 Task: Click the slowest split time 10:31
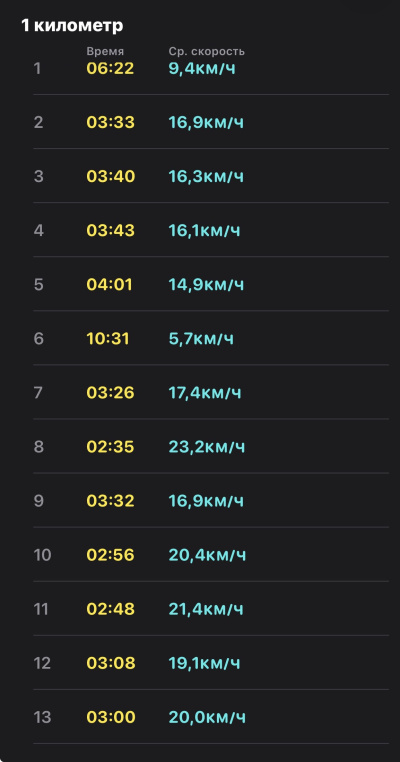[x=108, y=338]
